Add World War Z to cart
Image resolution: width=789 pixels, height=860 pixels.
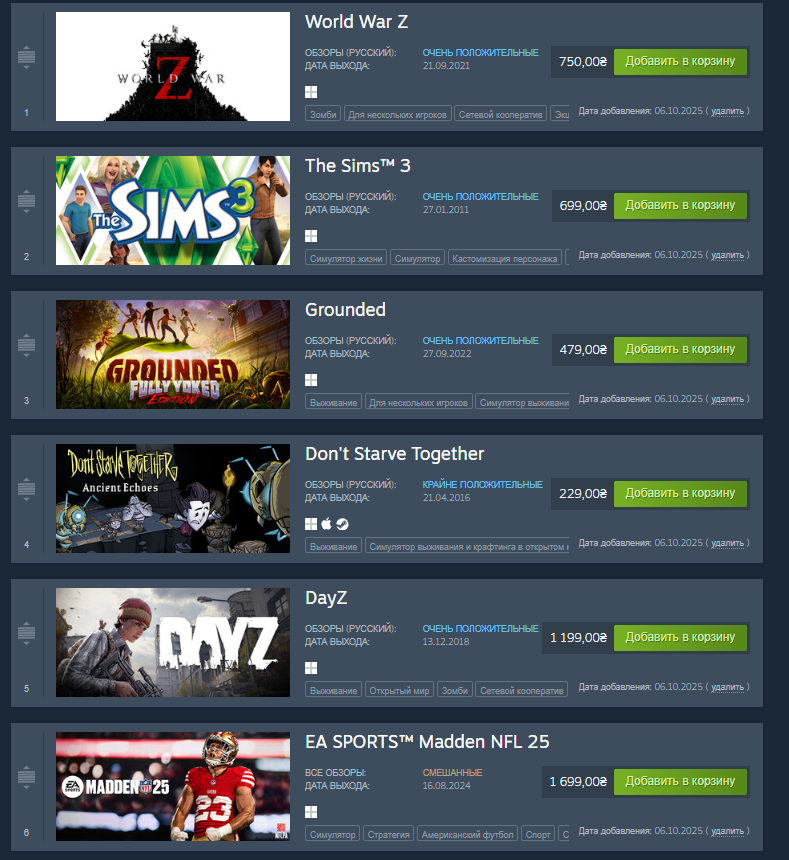tap(680, 61)
